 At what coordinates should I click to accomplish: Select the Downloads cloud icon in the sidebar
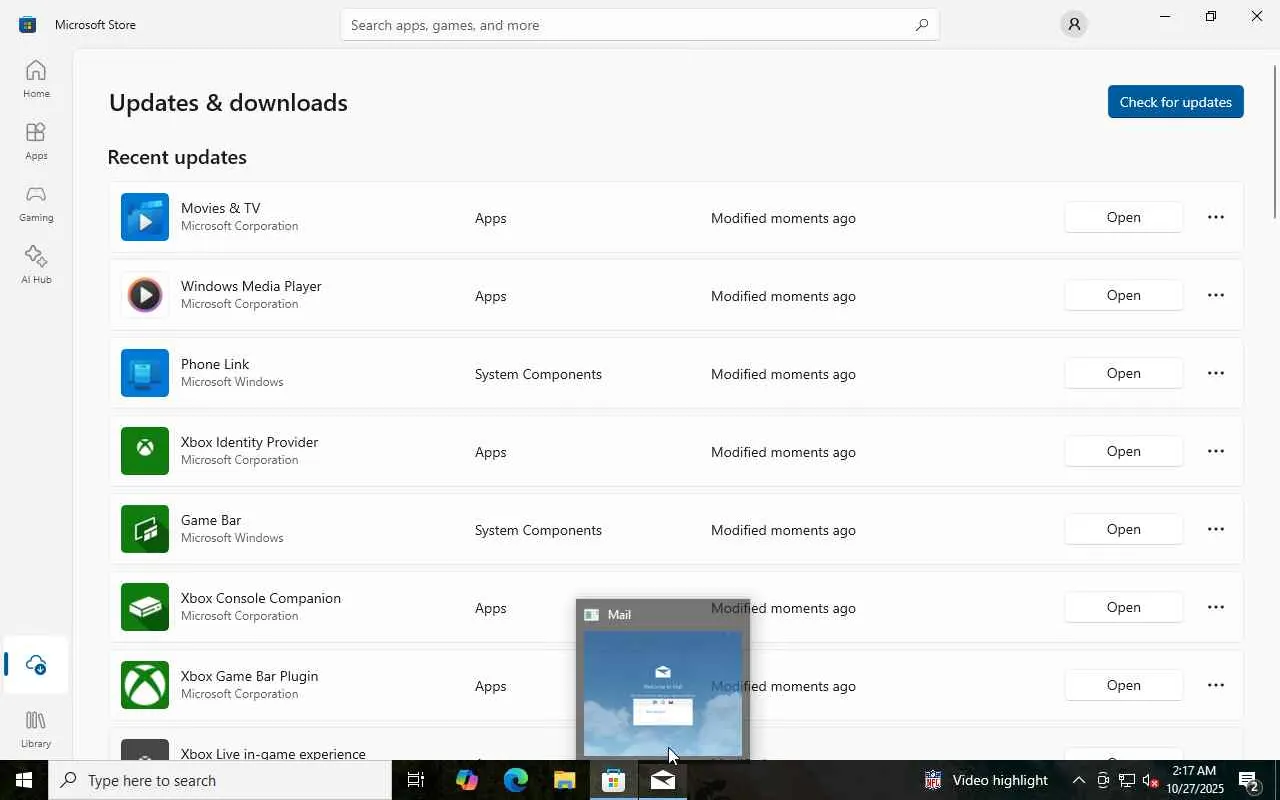click(36, 665)
